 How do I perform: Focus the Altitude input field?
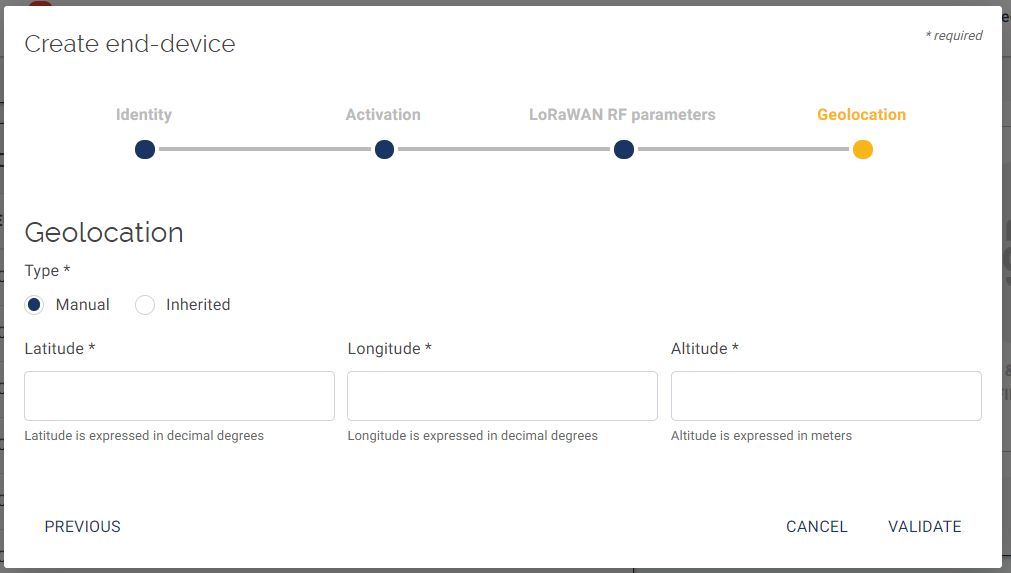(826, 396)
